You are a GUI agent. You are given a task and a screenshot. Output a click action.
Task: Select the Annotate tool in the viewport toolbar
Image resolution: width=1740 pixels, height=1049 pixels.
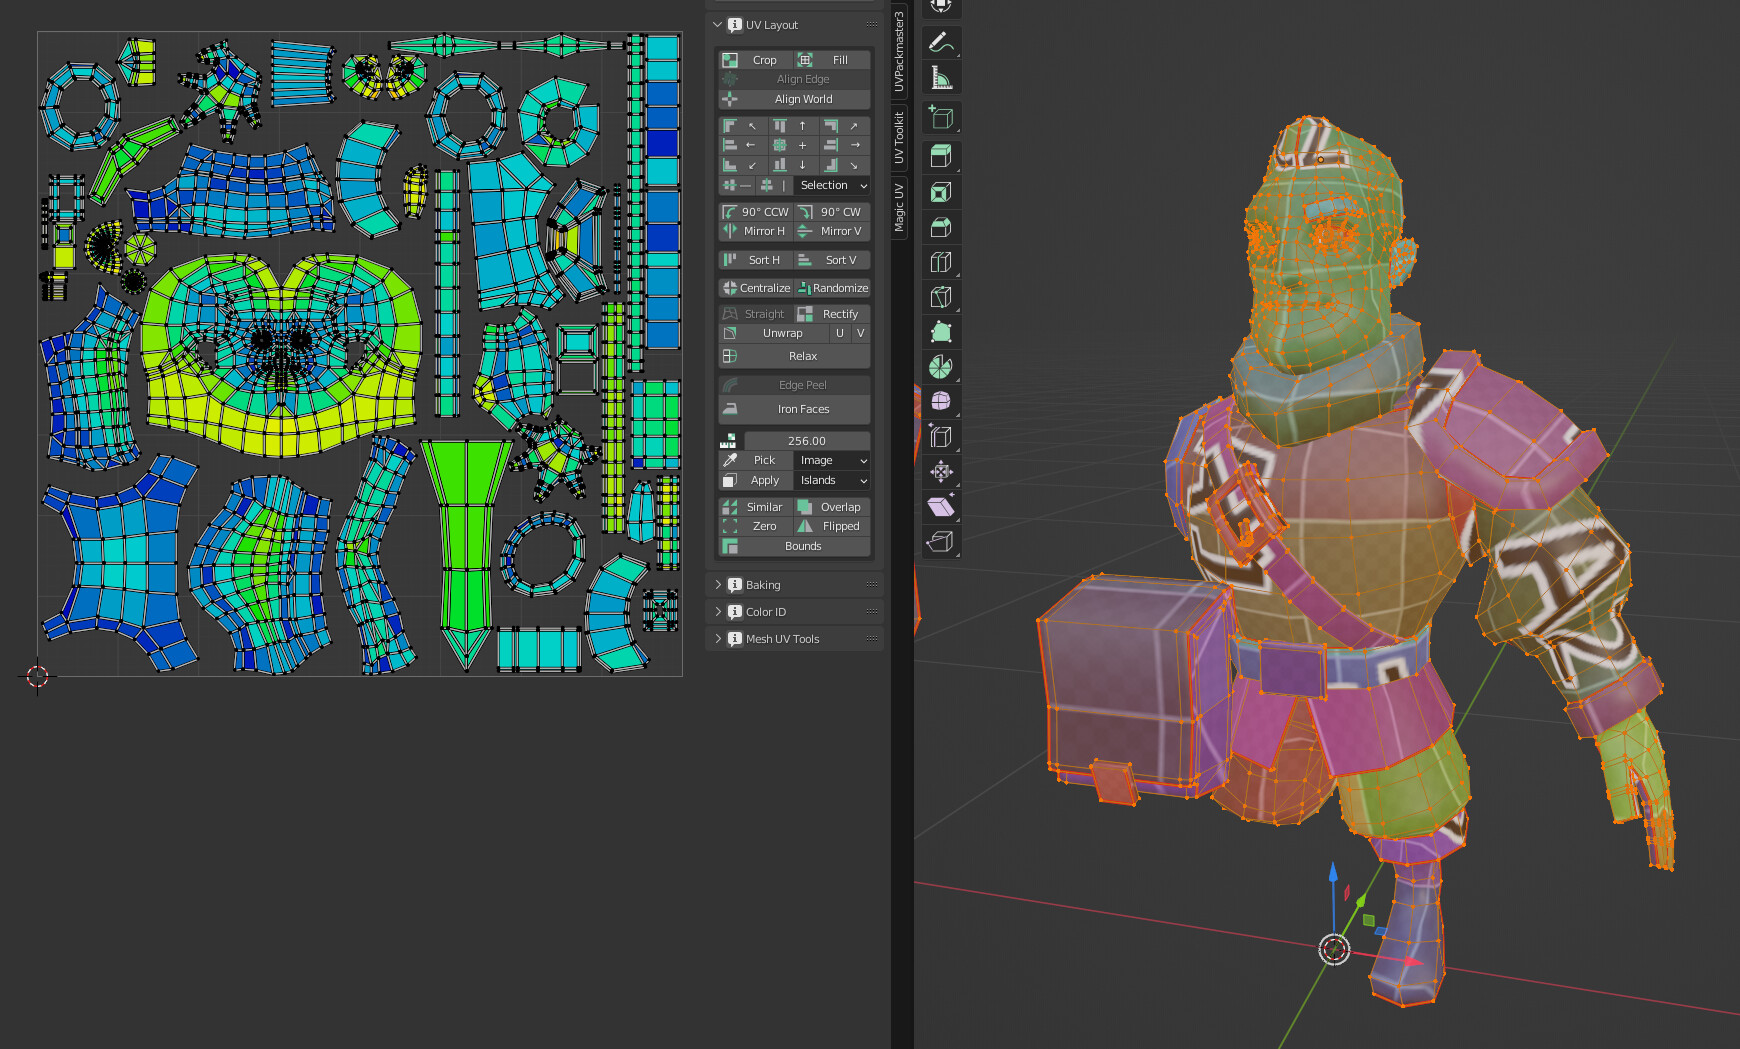click(x=940, y=43)
